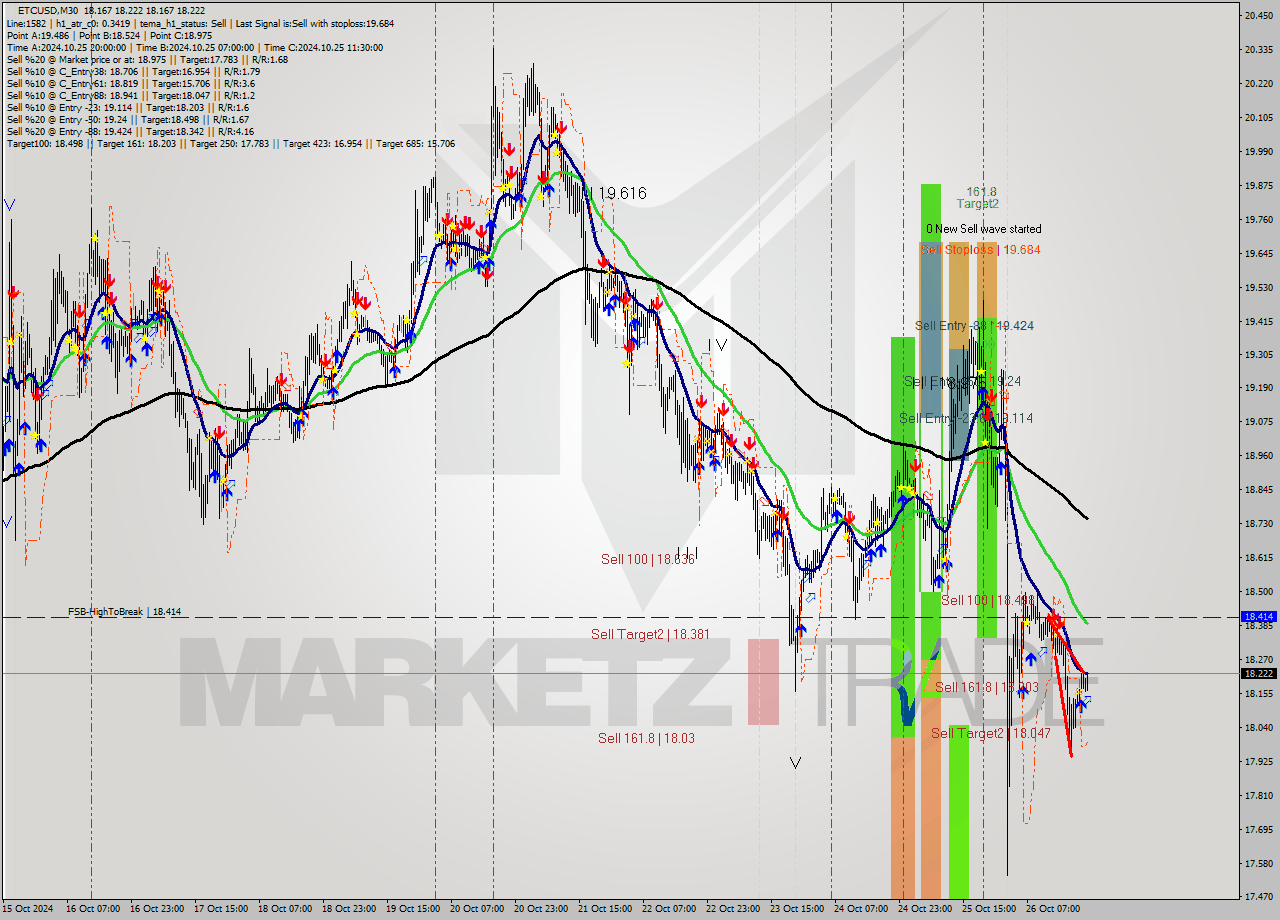Viewport: 1280px width, 920px height.
Task: Click the '23 Oct 15:00' time axis label
Action: point(797,909)
